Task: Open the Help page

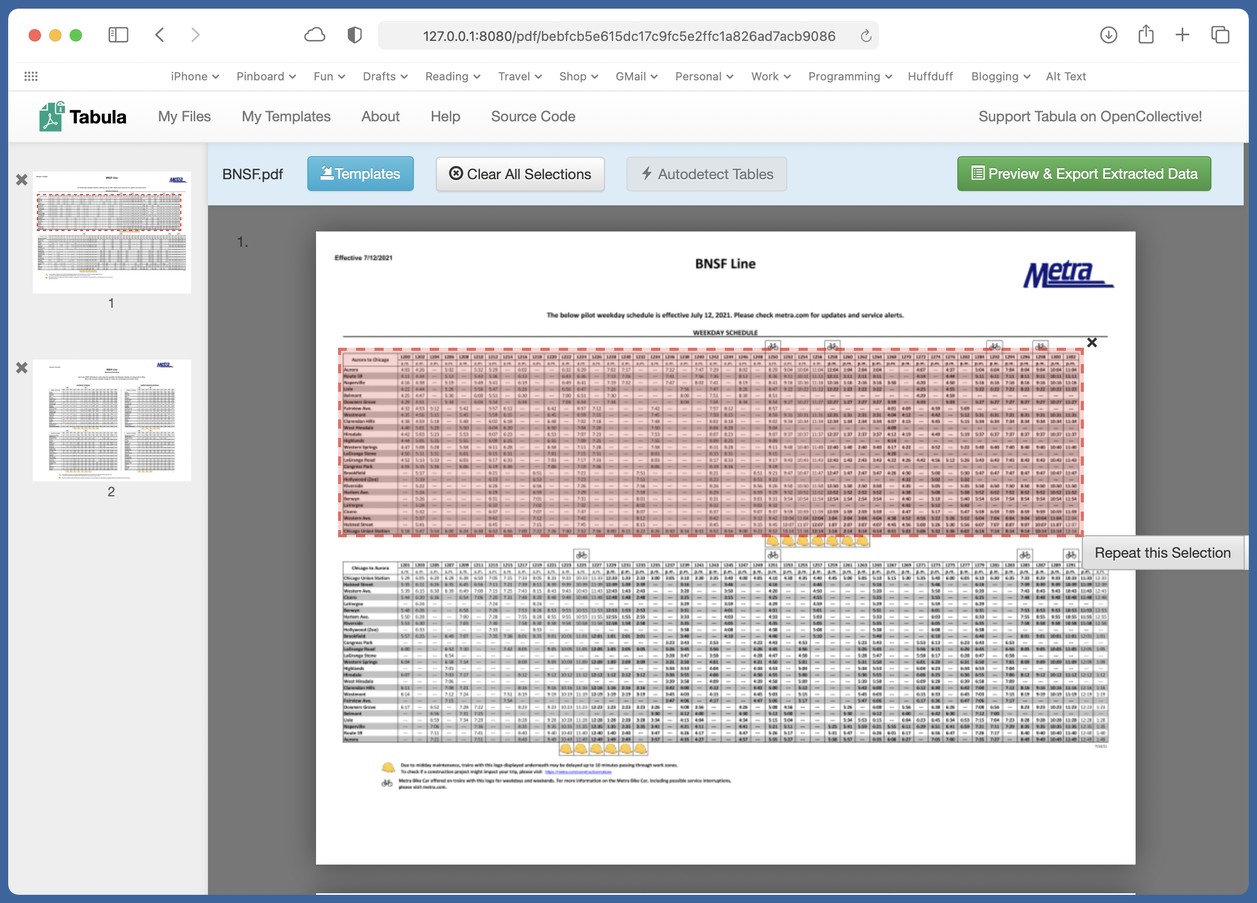Action: 445,116
